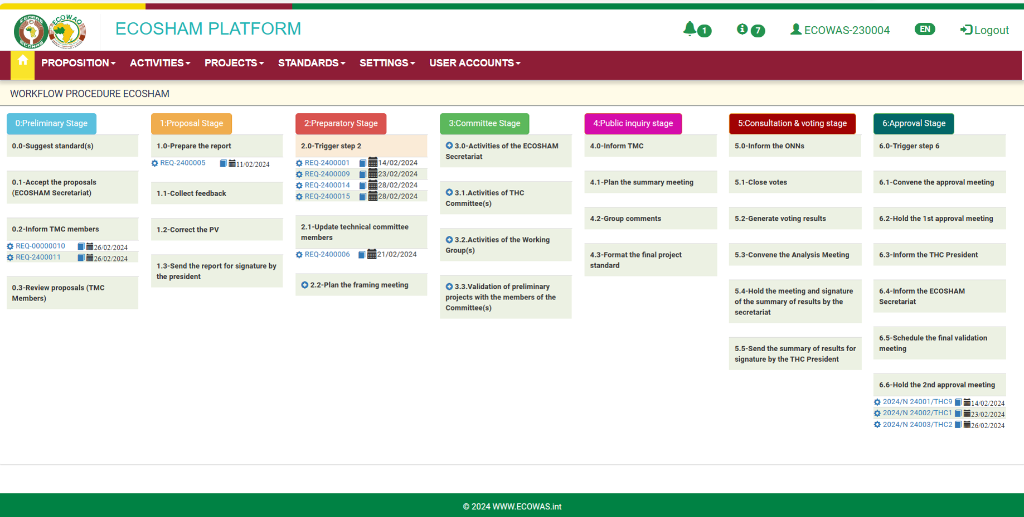1024x517 pixels.
Task: Click gear icon beside REQ-2400011
Action: point(10,258)
